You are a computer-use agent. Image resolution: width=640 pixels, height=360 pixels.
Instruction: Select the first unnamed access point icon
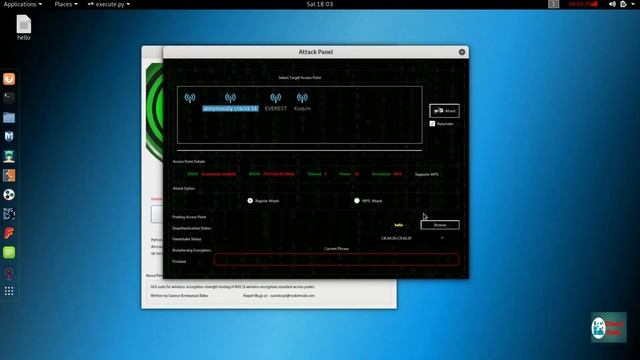[x=190, y=98]
